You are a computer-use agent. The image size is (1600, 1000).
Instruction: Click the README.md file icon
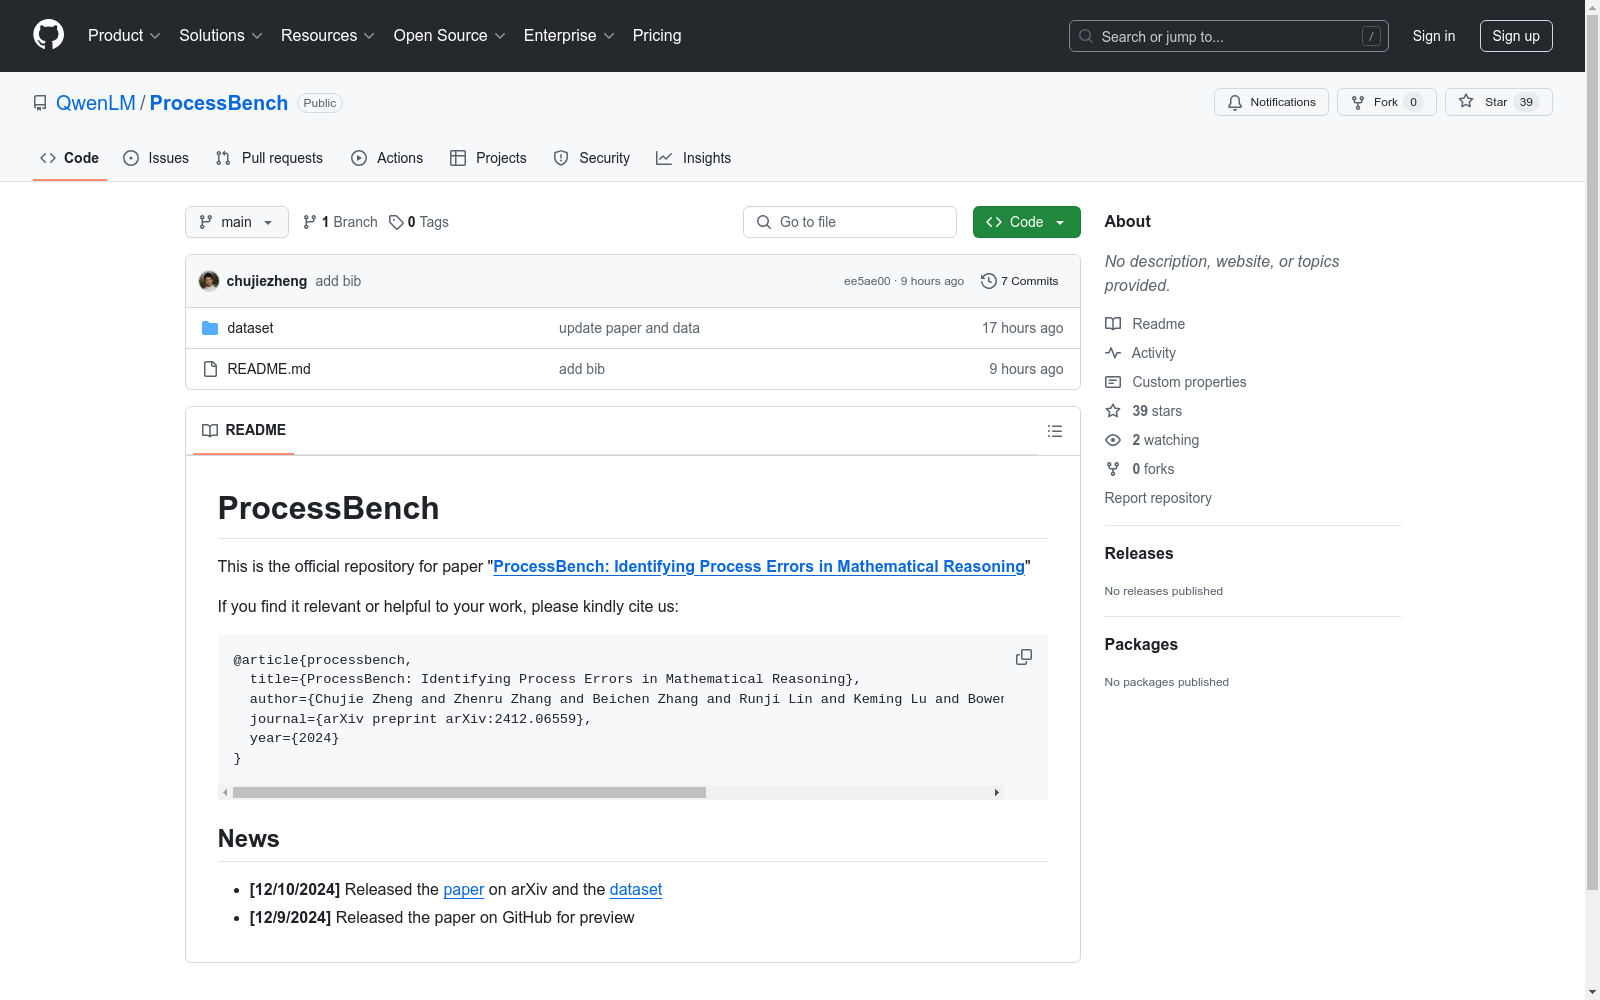click(x=210, y=368)
